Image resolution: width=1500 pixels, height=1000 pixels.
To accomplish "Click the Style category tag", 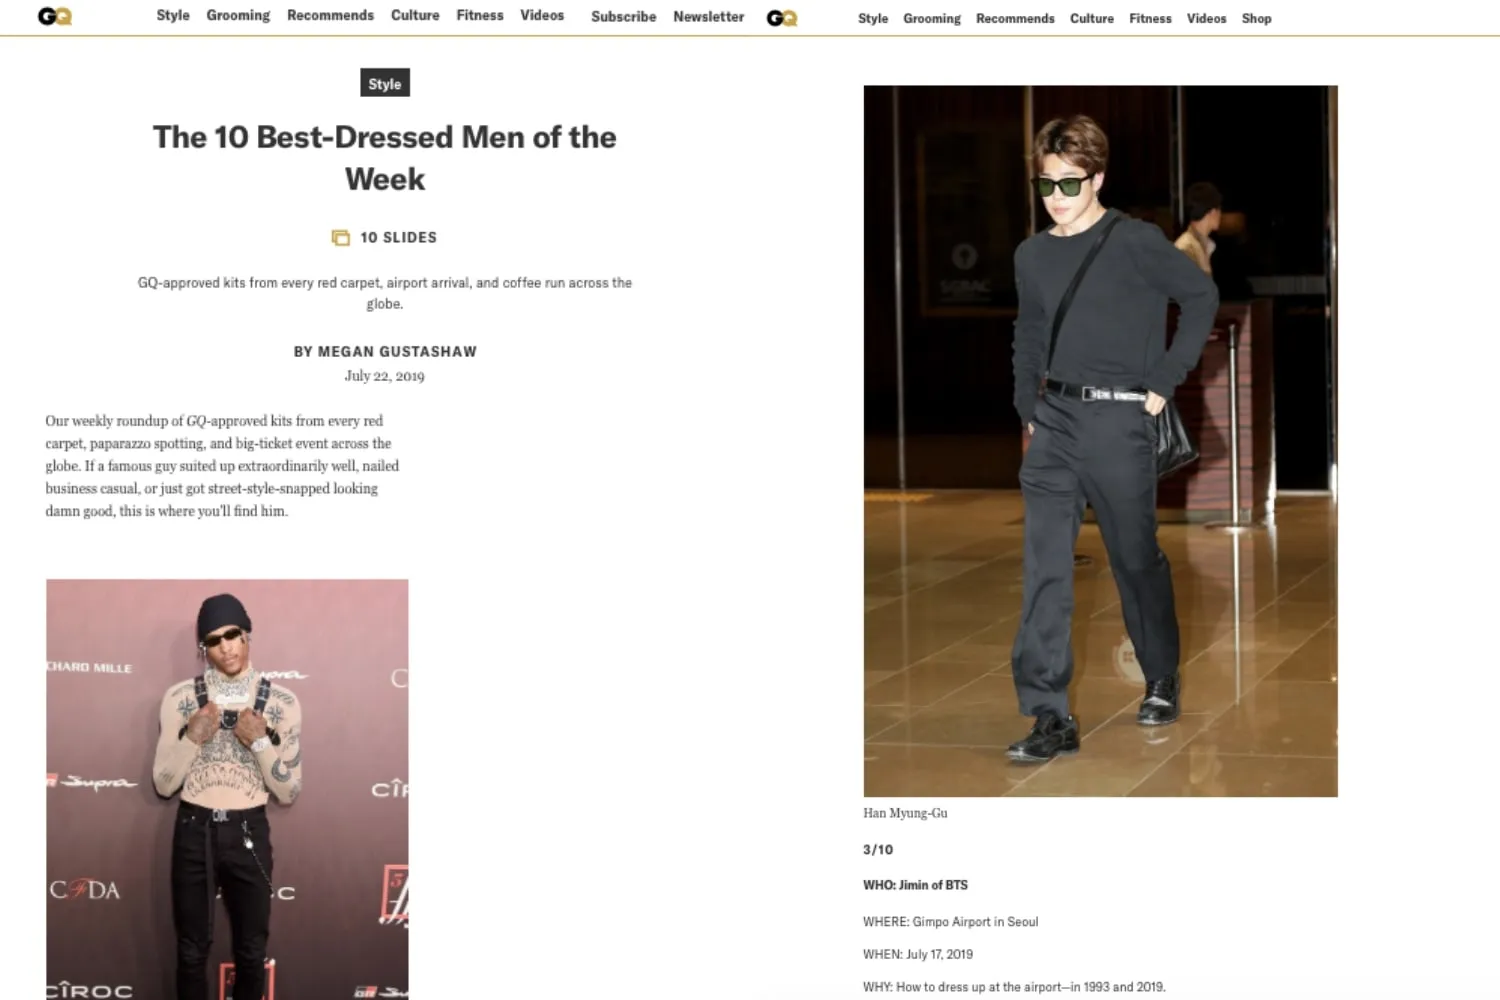I will [x=385, y=83].
